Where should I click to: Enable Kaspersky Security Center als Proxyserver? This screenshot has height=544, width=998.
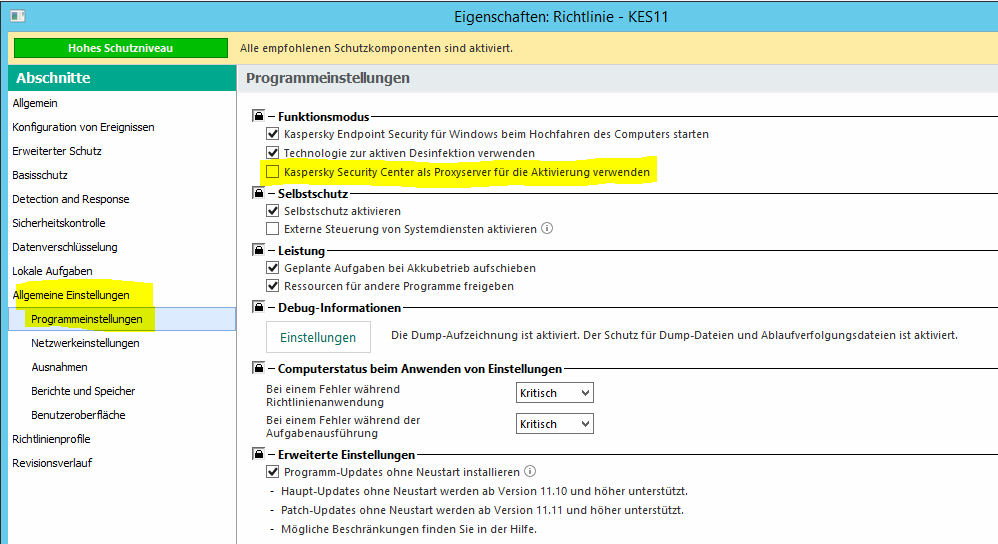(x=272, y=172)
